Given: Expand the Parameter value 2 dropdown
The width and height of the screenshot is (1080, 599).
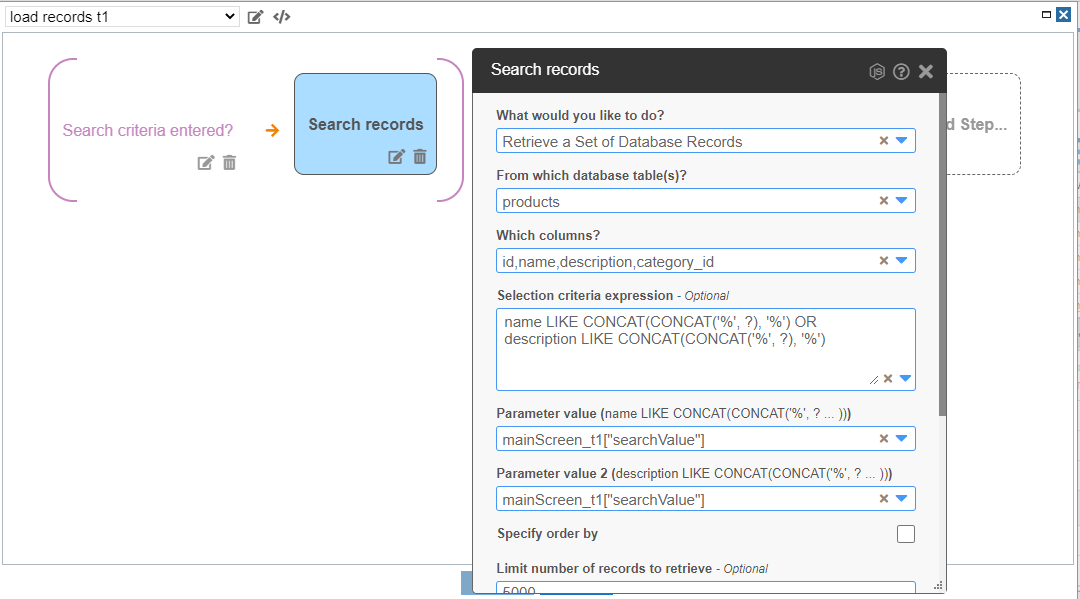Looking at the screenshot, I should (902, 498).
